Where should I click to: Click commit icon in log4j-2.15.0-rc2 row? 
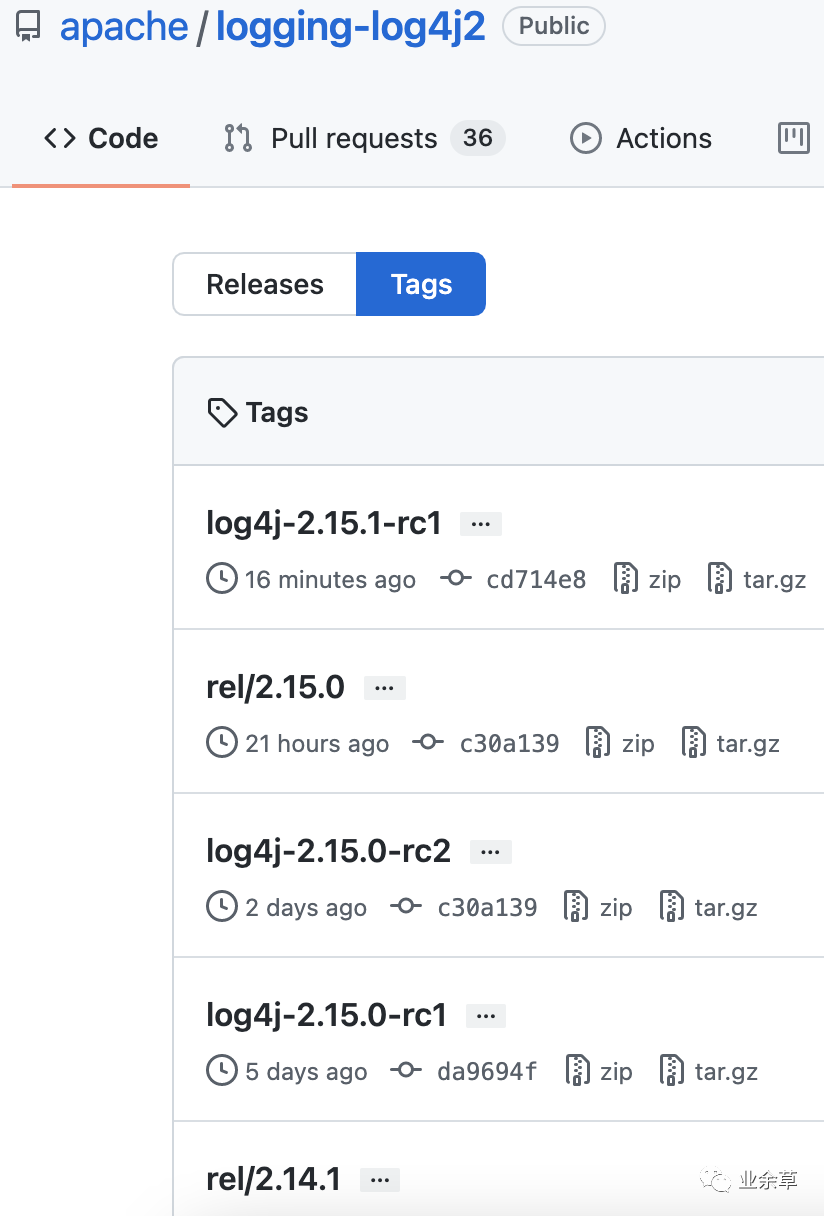(407, 906)
